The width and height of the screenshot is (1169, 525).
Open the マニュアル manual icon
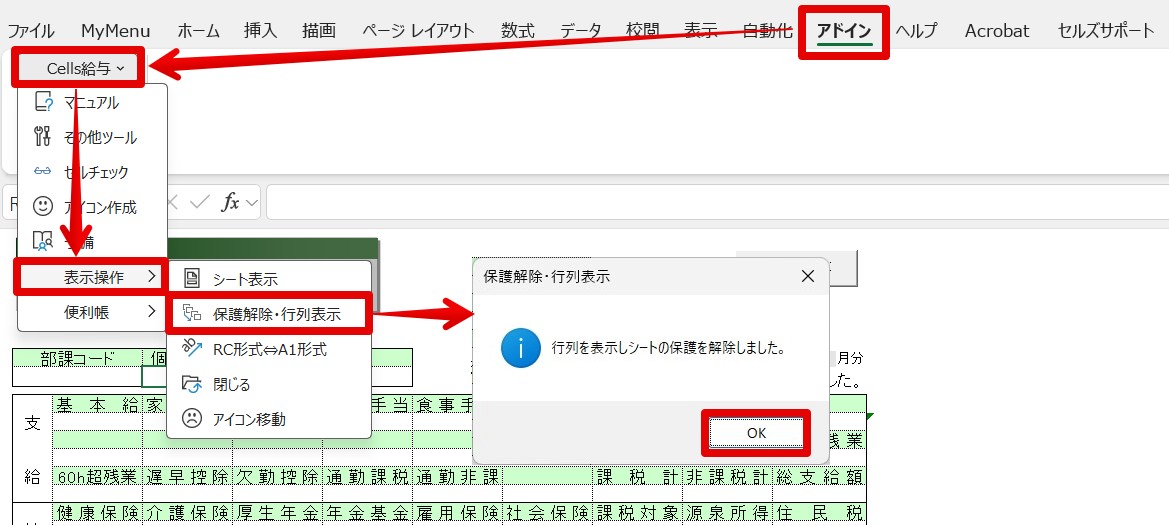pyautogui.click(x=45, y=102)
